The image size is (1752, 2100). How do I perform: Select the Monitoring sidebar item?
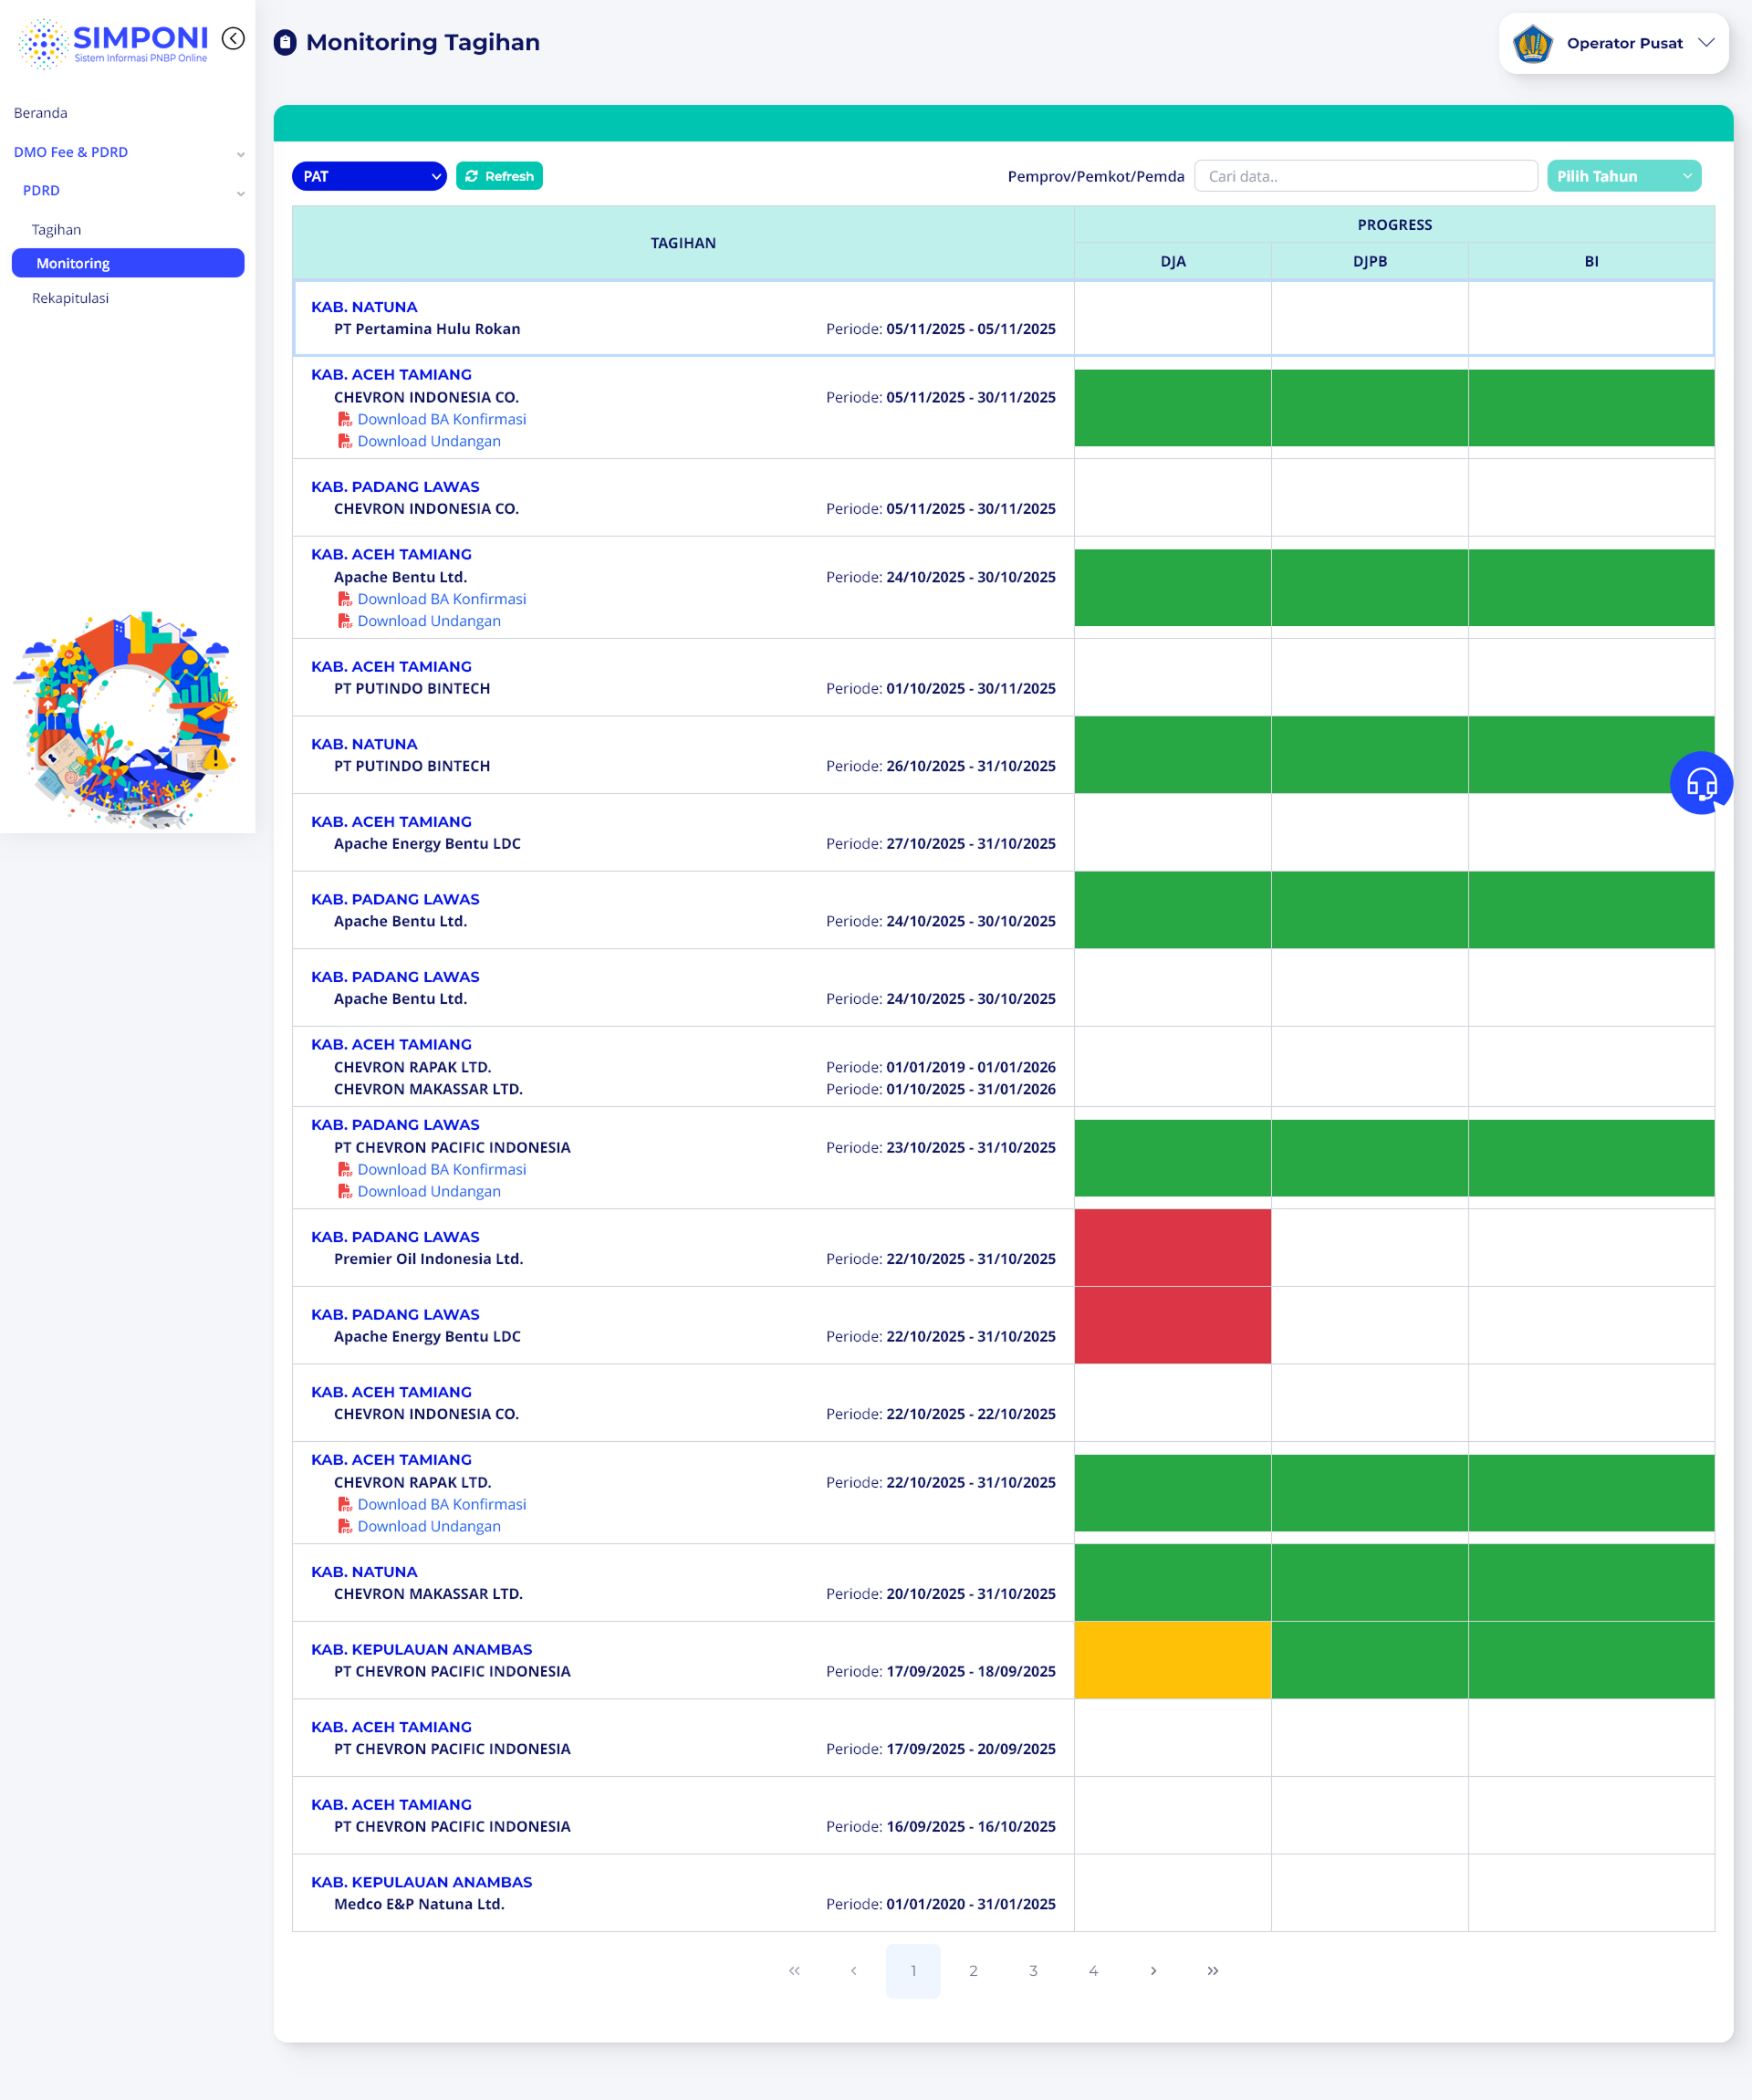point(128,263)
